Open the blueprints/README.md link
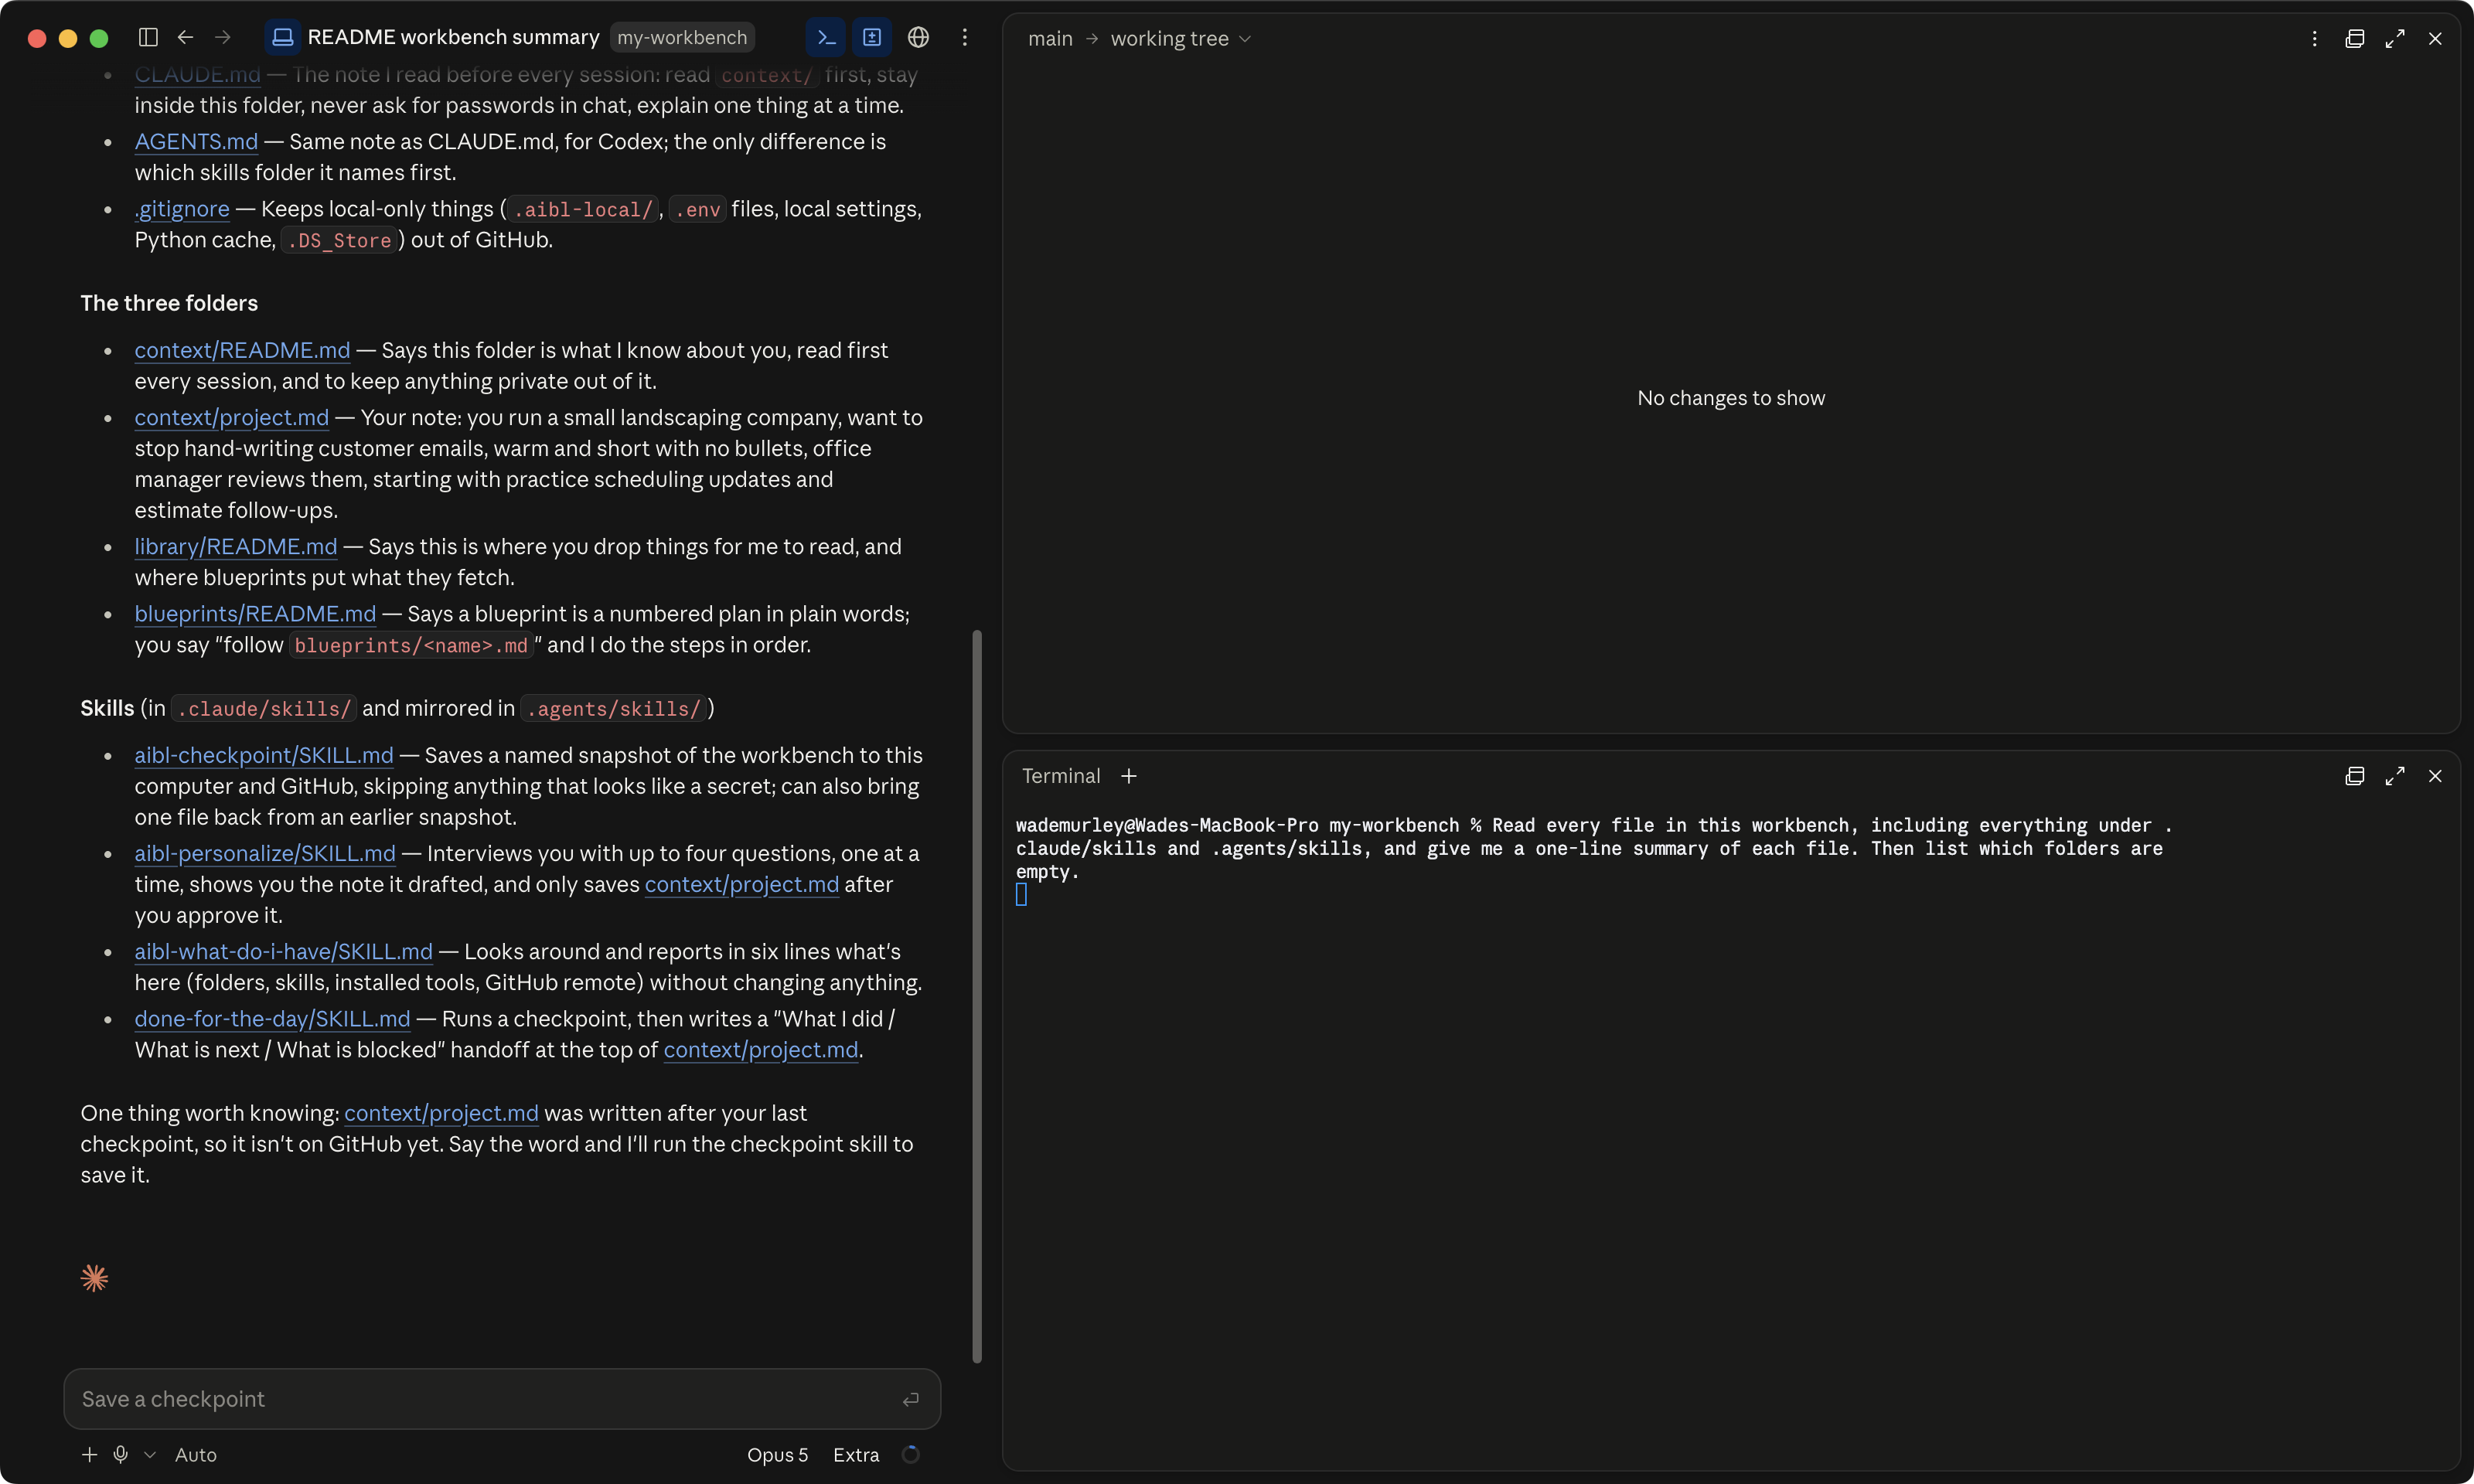This screenshot has width=2474, height=1484. (x=255, y=613)
